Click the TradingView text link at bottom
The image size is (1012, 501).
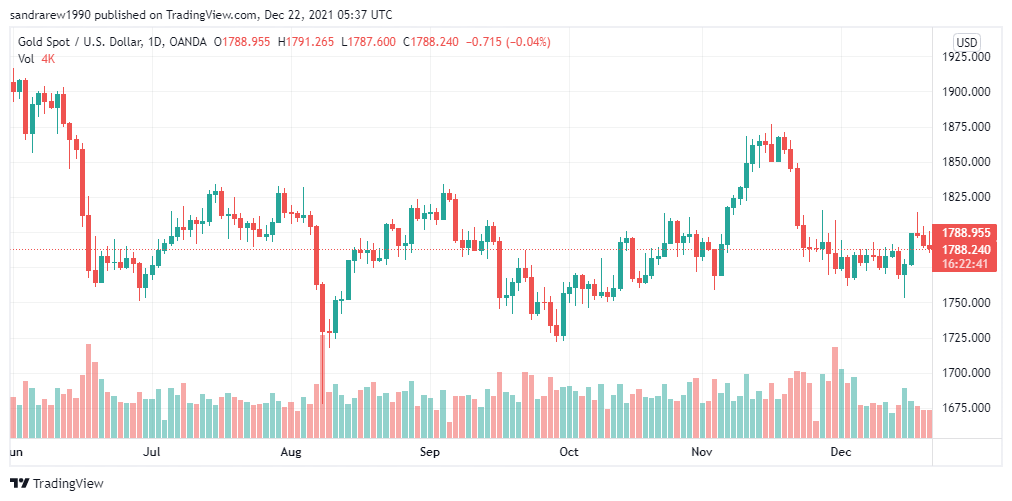pyautogui.click(x=68, y=484)
